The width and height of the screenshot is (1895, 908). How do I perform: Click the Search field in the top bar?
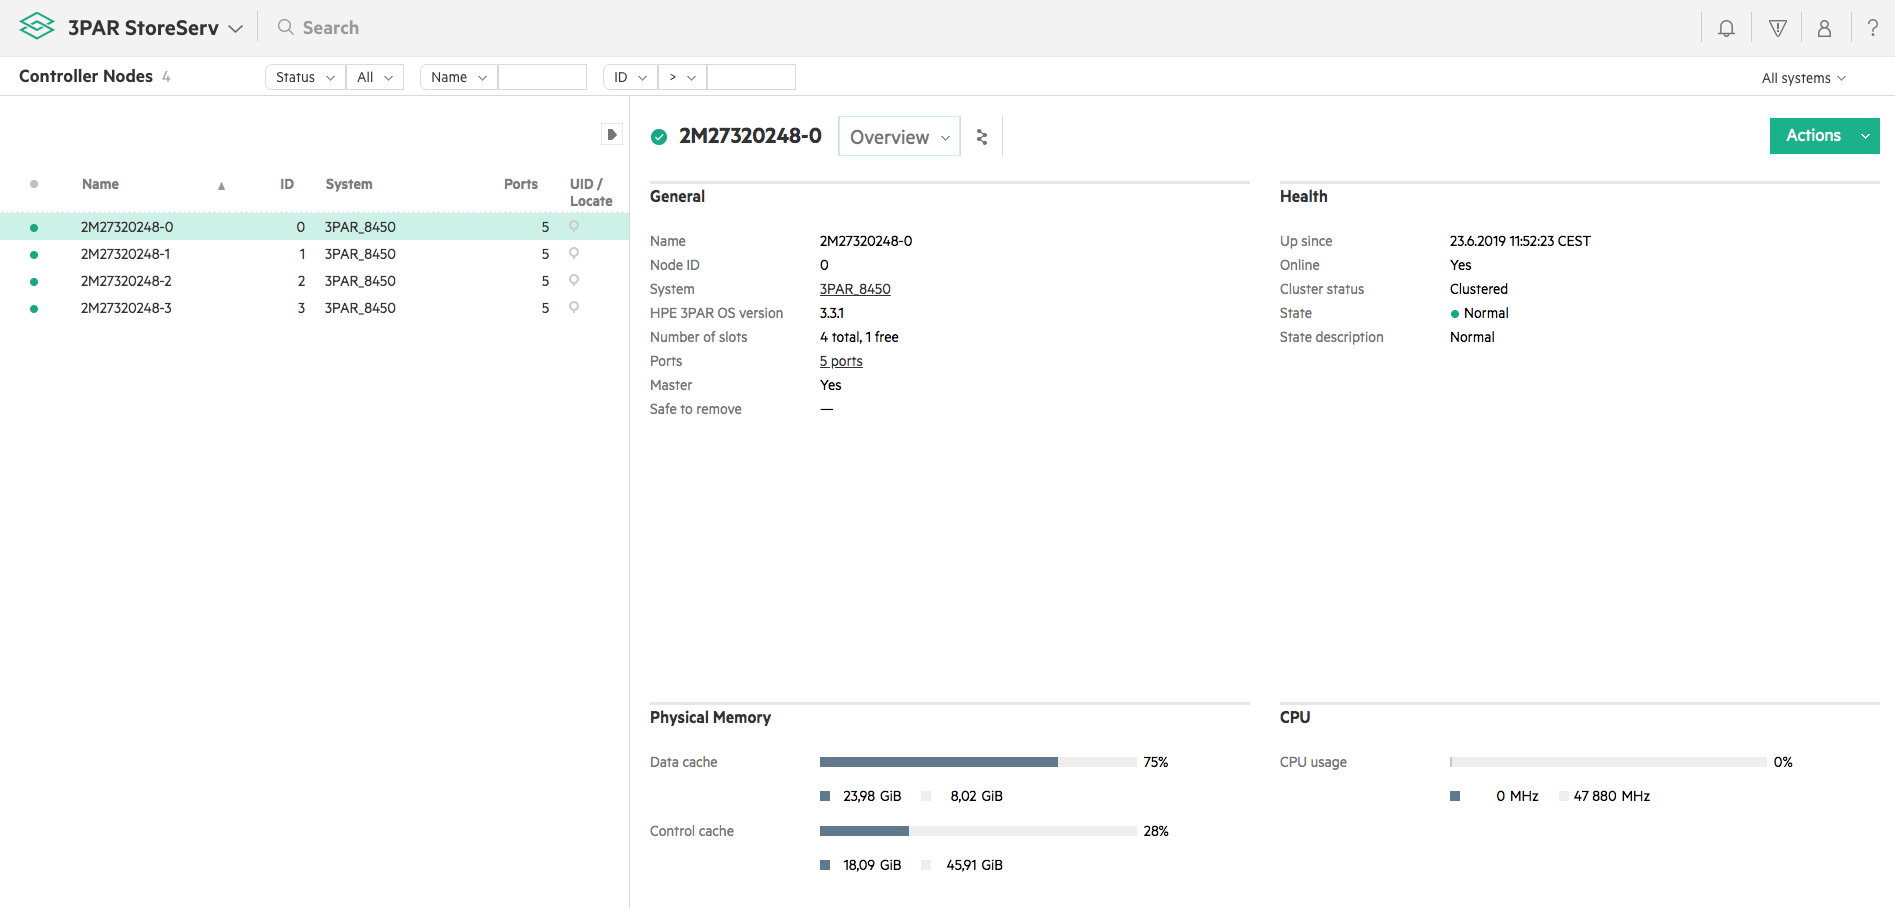tap(331, 28)
